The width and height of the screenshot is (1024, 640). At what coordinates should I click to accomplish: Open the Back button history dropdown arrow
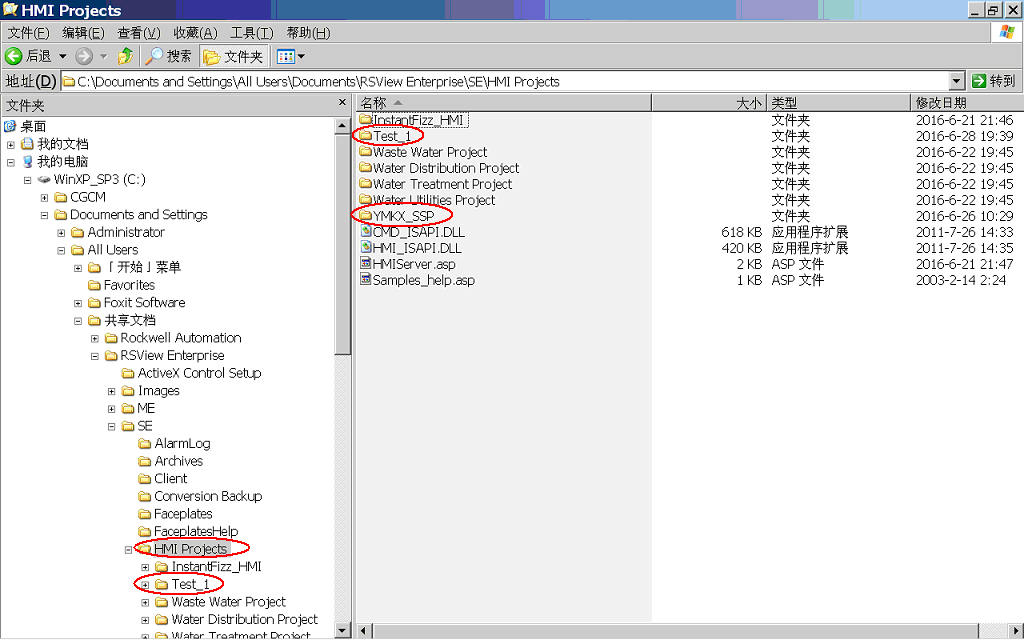click(x=63, y=56)
